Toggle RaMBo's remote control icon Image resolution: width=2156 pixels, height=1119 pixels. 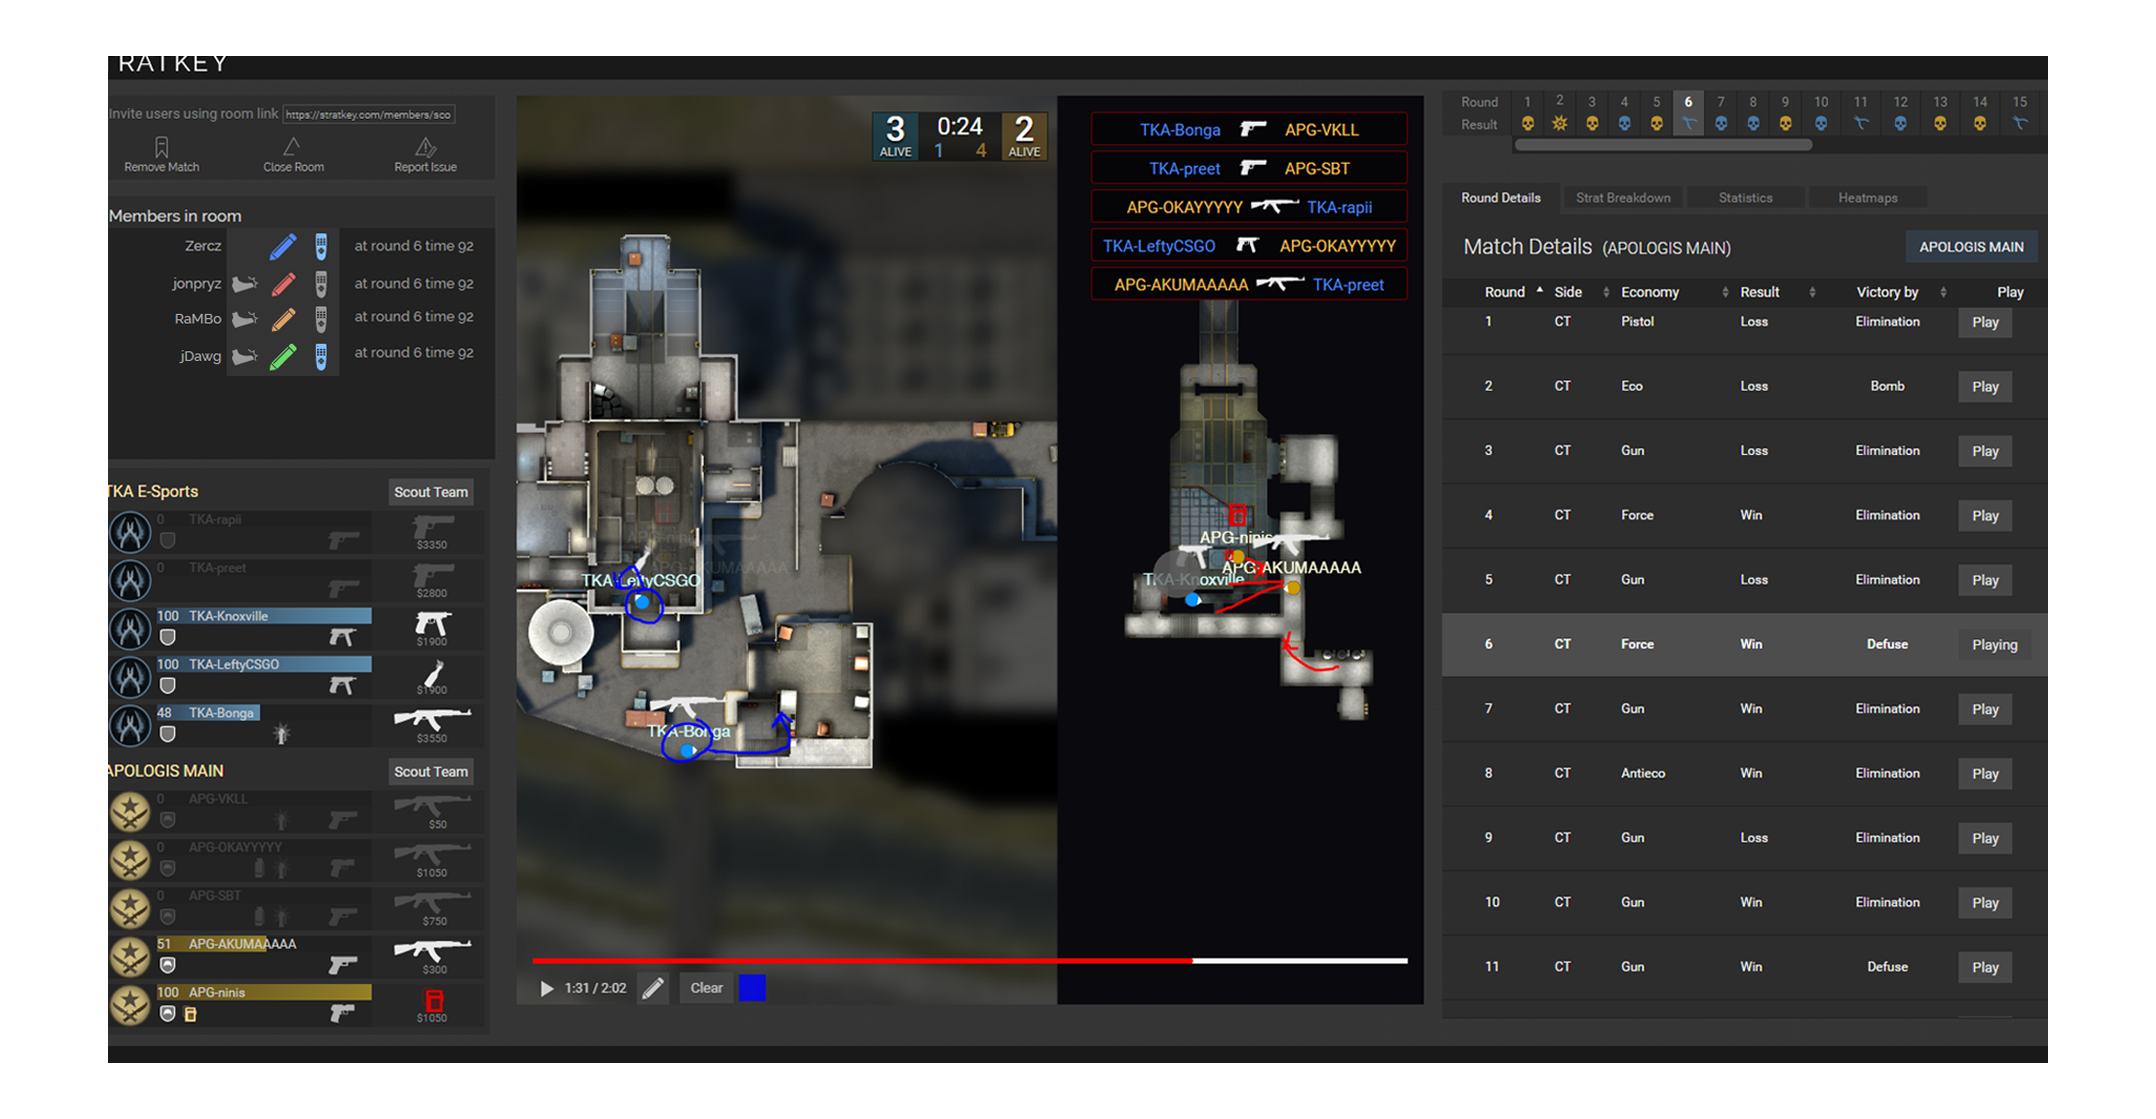321,319
